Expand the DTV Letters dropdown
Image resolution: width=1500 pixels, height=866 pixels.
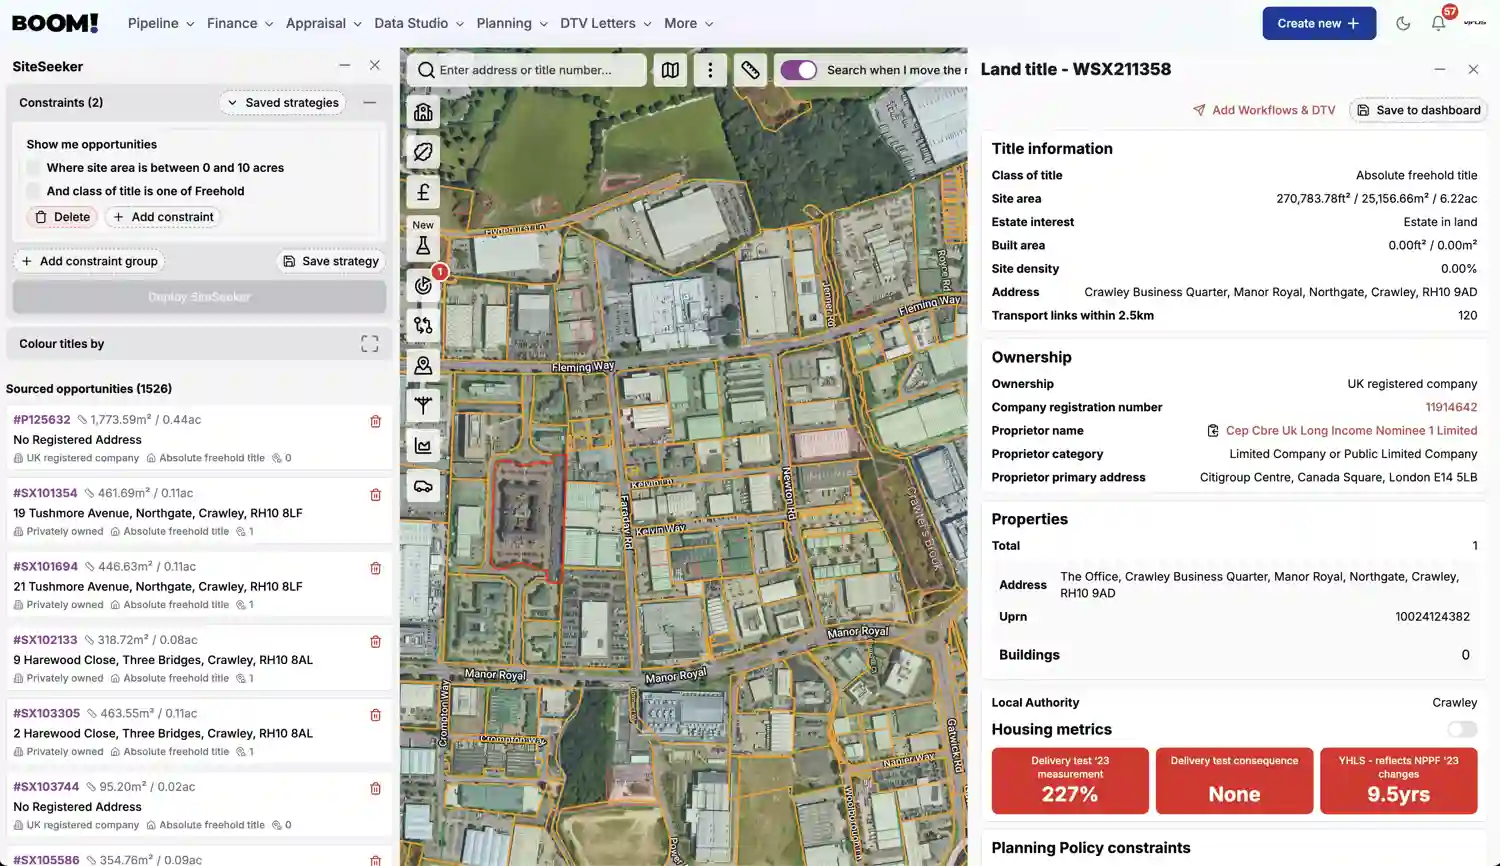[606, 23]
